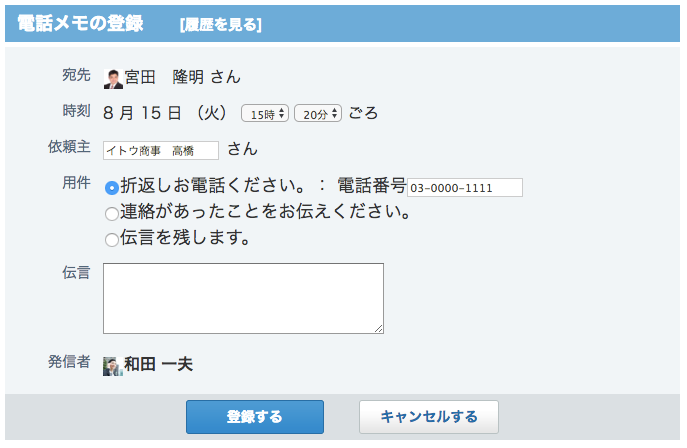Click 宮田 隆明's profile avatar icon

tap(113, 79)
